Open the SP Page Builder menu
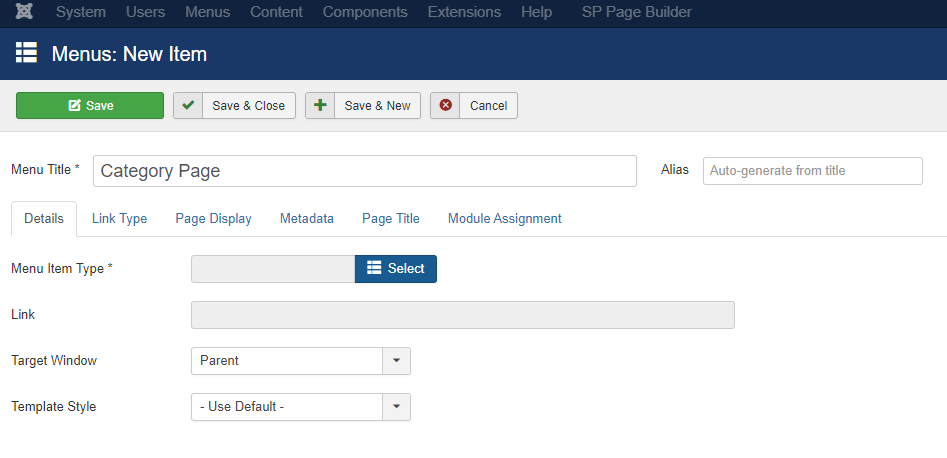The width and height of the screenshot is (947, 458). 637,12
